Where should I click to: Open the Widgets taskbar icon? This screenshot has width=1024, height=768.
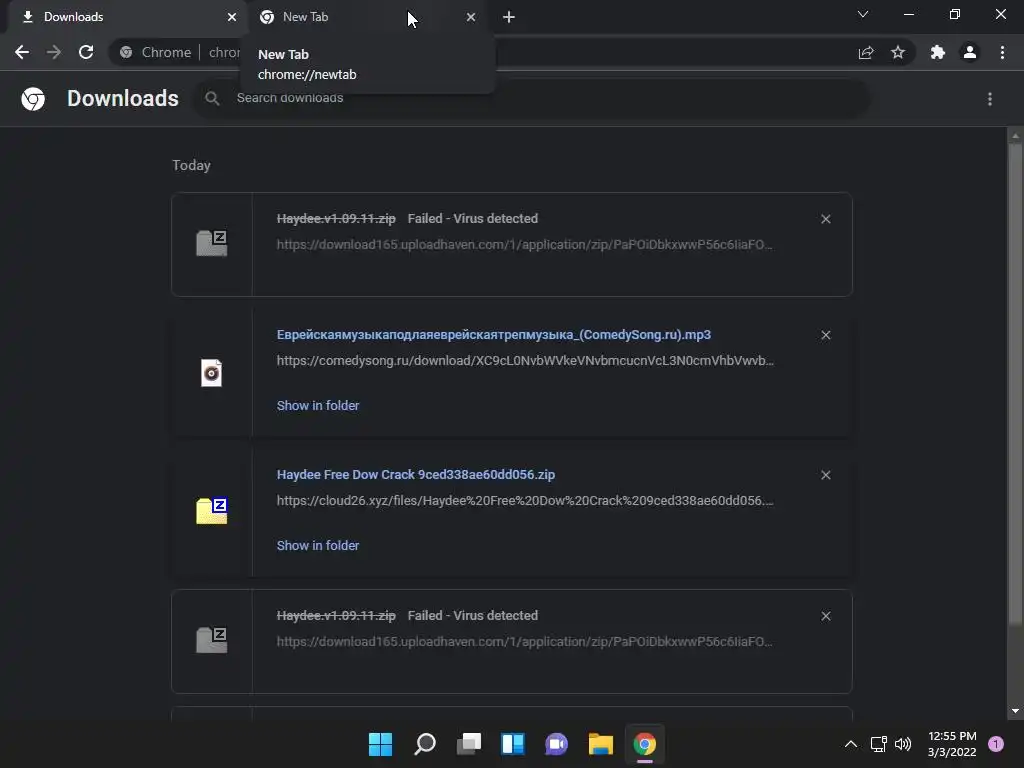513,744
